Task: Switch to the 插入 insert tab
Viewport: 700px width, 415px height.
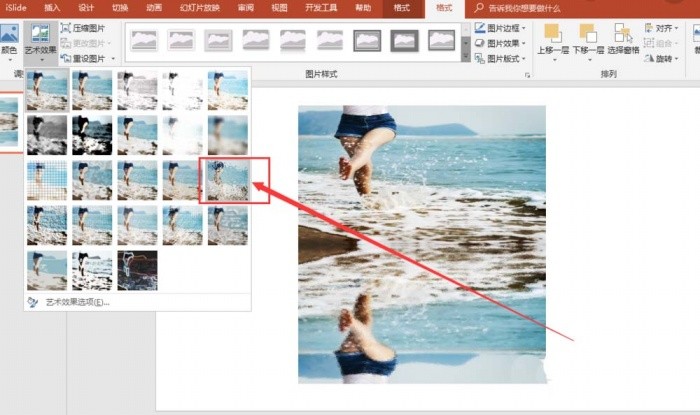Action: [x=52, y=8]
